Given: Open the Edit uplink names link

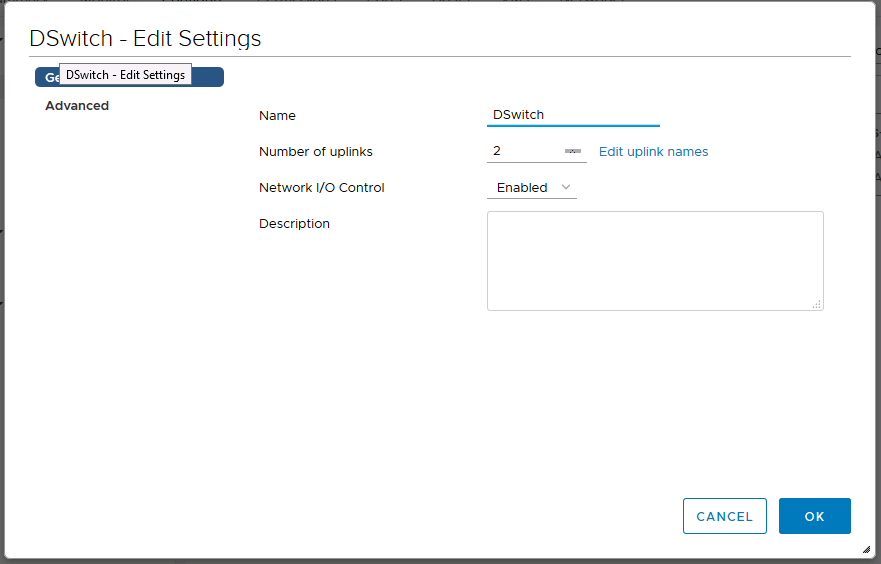Looking at the screenshot, I should point(653,152).
